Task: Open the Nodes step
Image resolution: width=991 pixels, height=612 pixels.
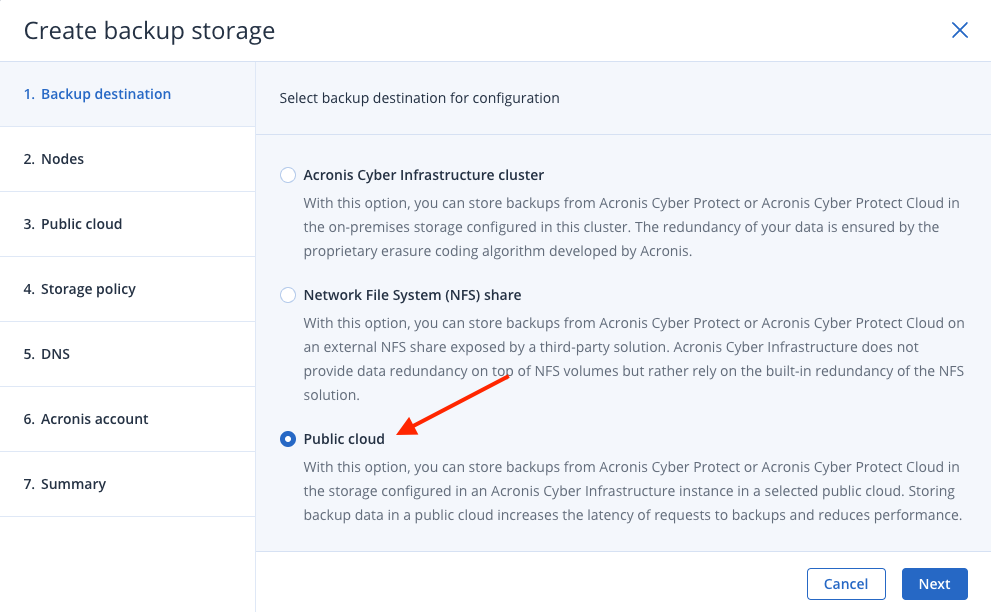Action: click(128, 159)
